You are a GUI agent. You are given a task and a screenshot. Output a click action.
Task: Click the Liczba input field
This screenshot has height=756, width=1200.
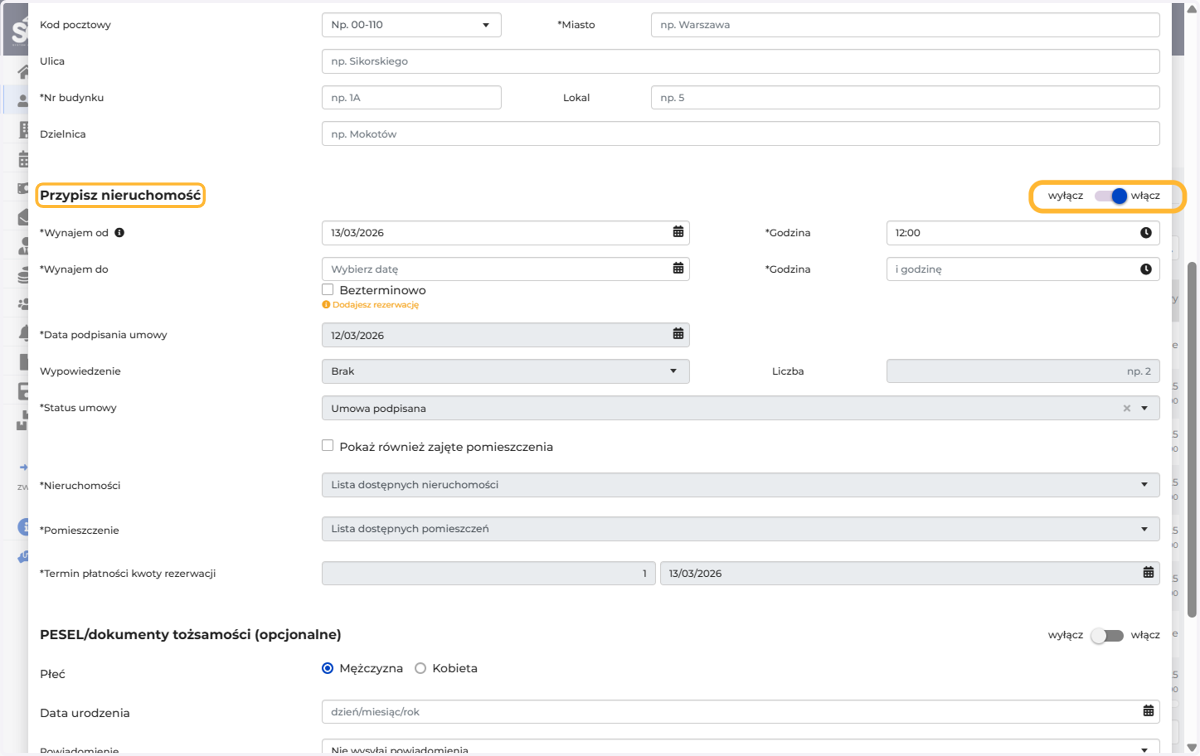tap(1023, 371)
